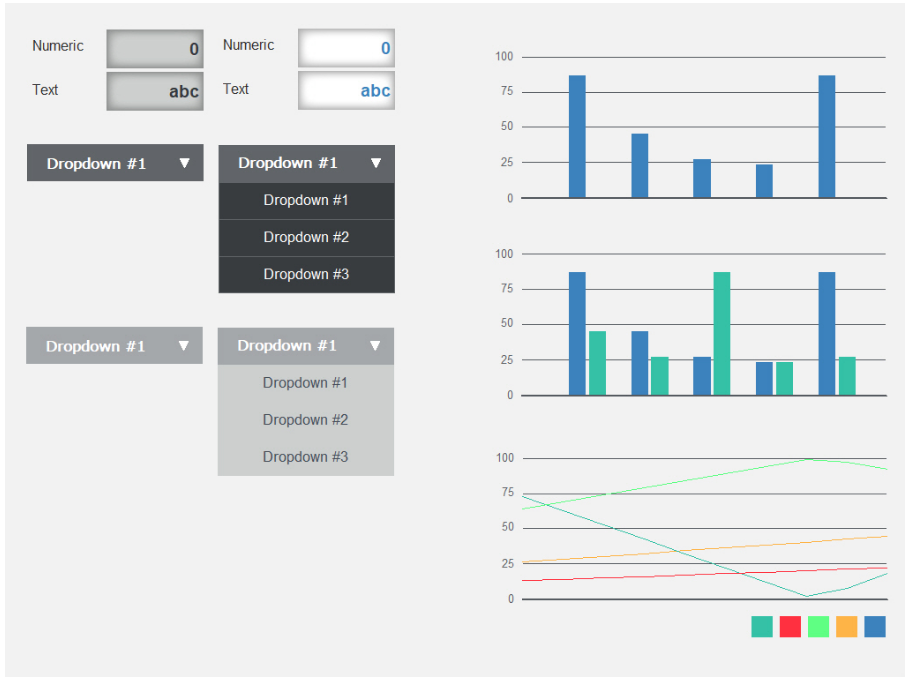Select the first Dropdown #1 entry in the dark list
The width and height of the screenshot is (908, 683).
coord(306,200)
